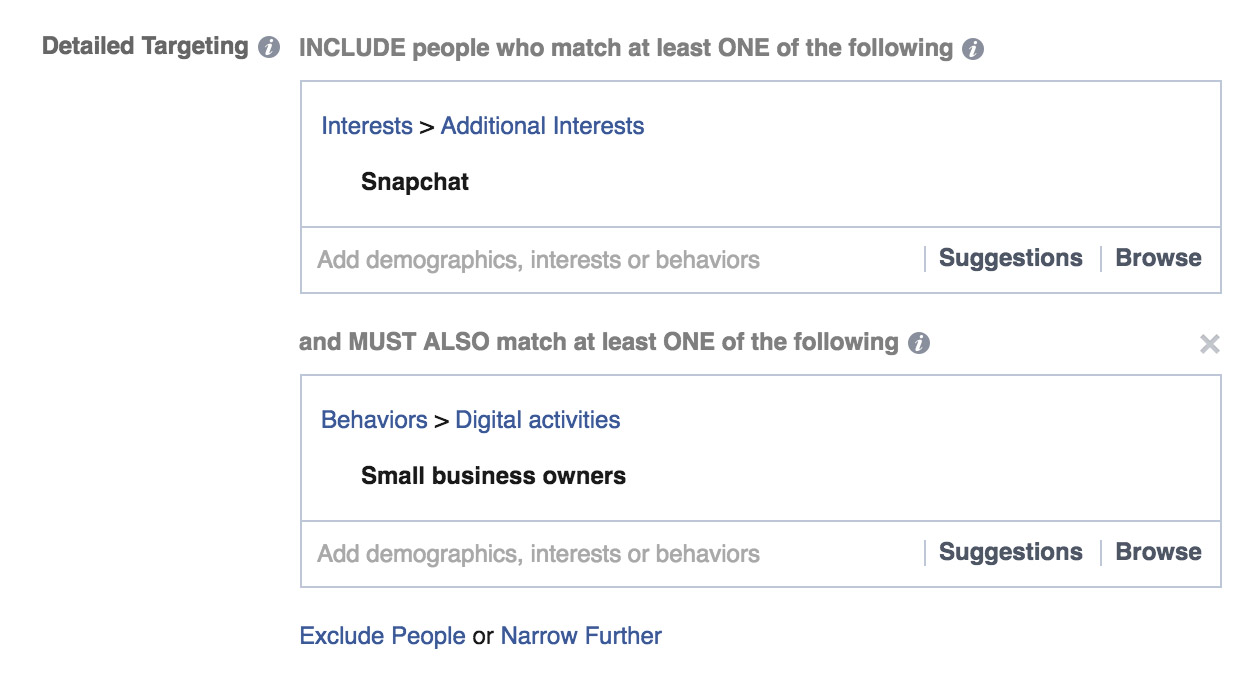Focus the first Add demographics input field
Image resolution: width=1250 pixels, height=690 pixels.
pyautogui.click(x=610, y=260)
